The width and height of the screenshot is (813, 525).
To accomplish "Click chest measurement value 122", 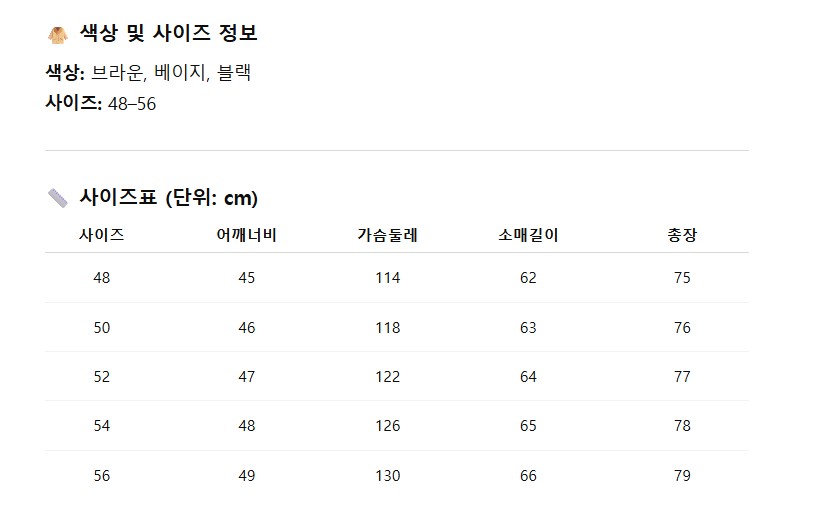I will [x=387, y=377].
